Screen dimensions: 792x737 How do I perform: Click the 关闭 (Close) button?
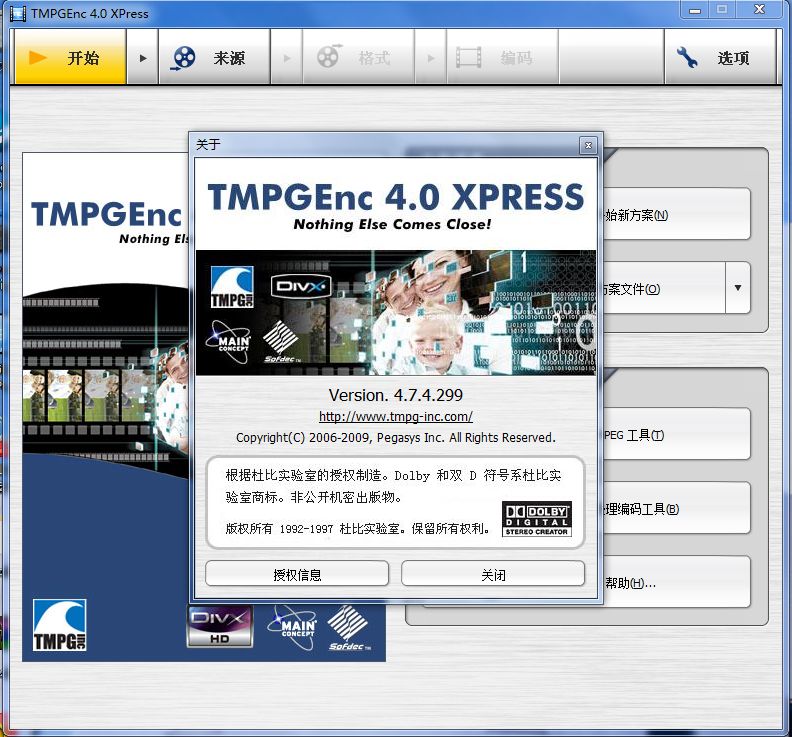(493, 574)
